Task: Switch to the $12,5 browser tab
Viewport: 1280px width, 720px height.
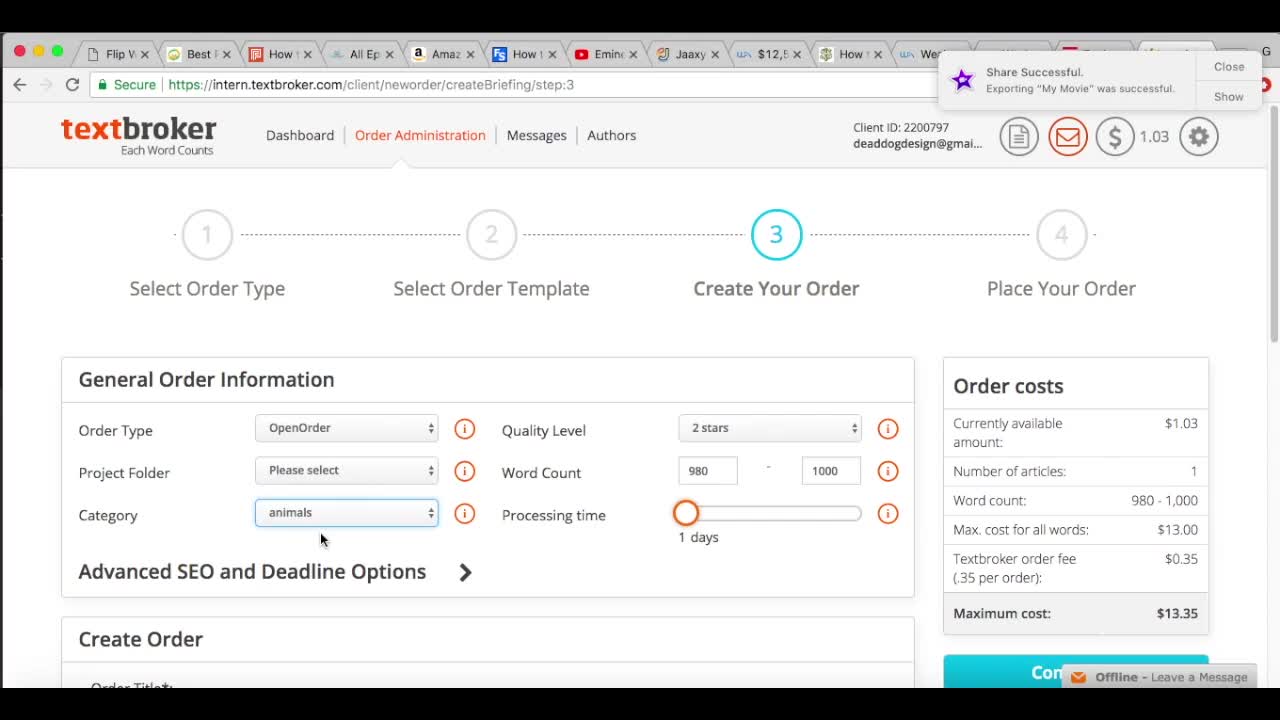Action: (x=768, y=54)
